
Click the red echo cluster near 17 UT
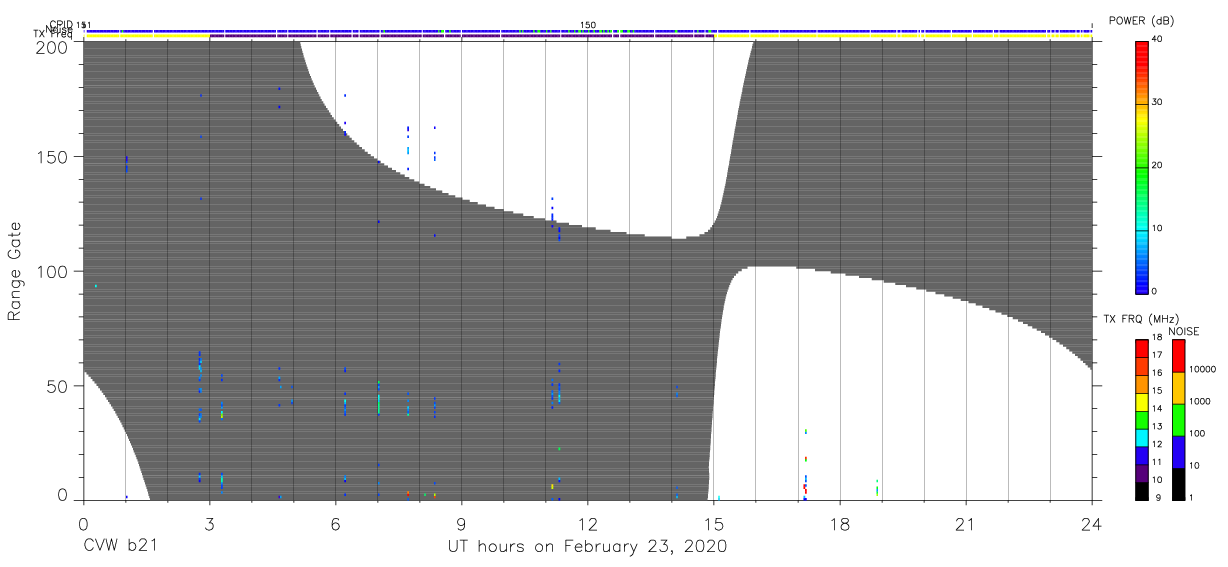pos(804,488)
